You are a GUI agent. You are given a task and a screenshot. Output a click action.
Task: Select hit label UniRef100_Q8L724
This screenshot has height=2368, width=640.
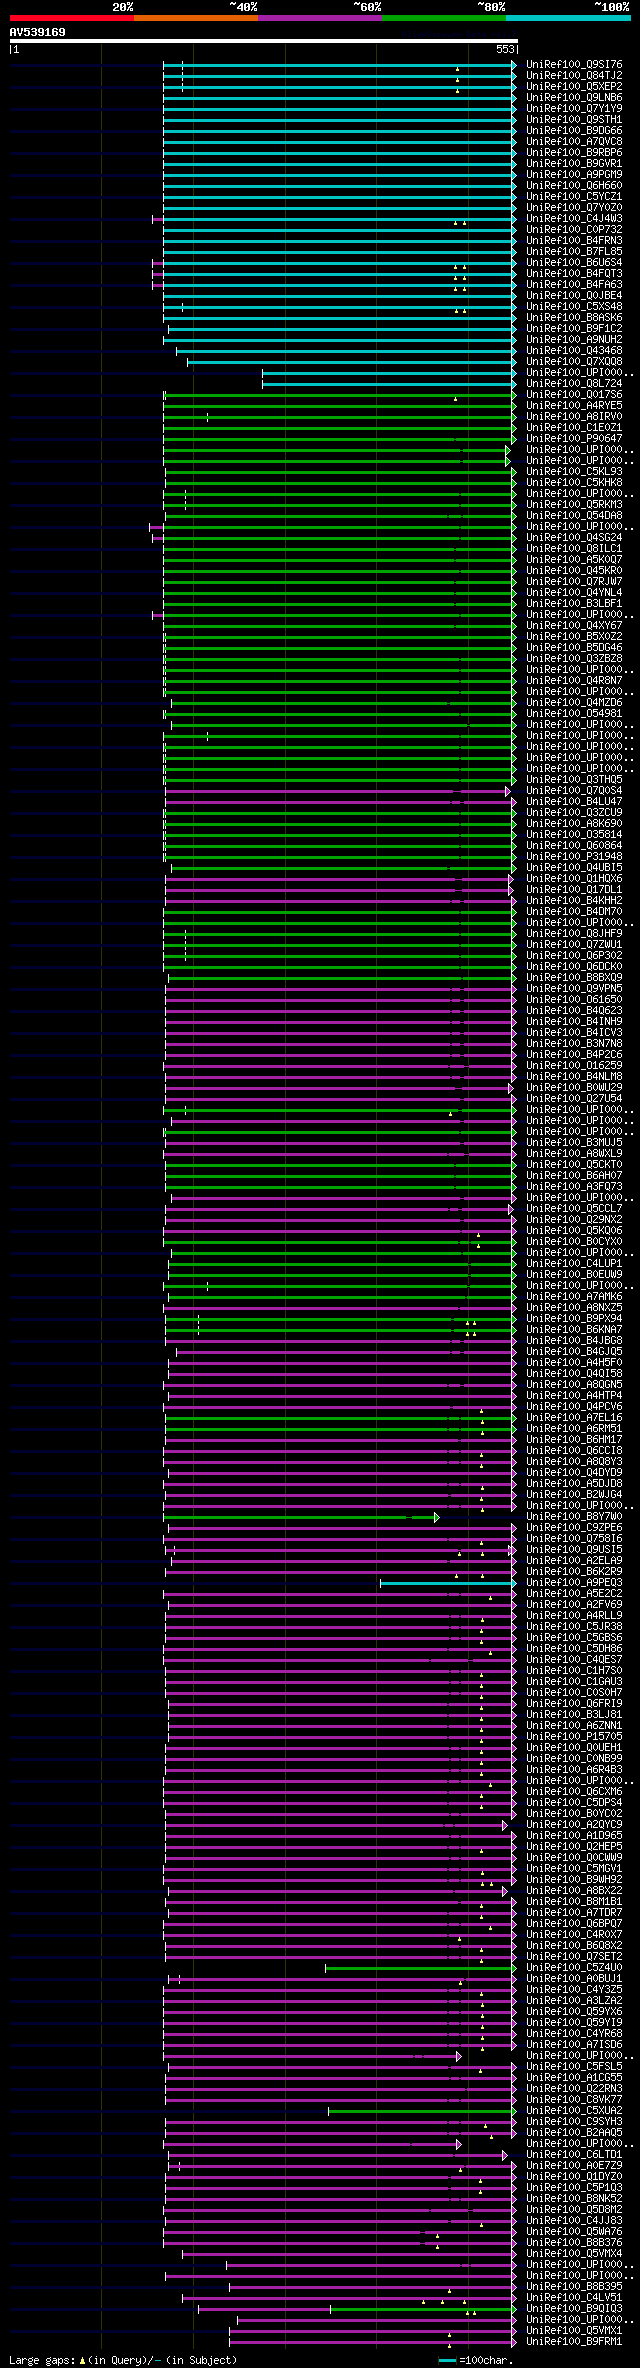click(x=574, y=383)
